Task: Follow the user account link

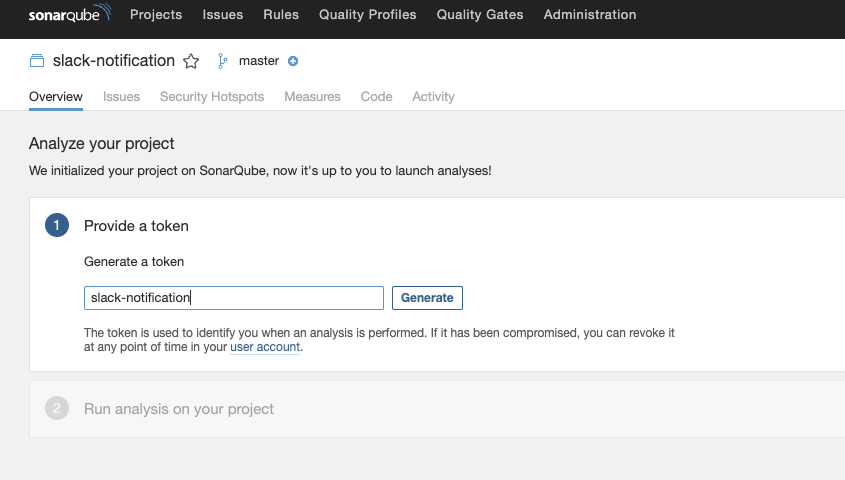Action: (265, 348)
